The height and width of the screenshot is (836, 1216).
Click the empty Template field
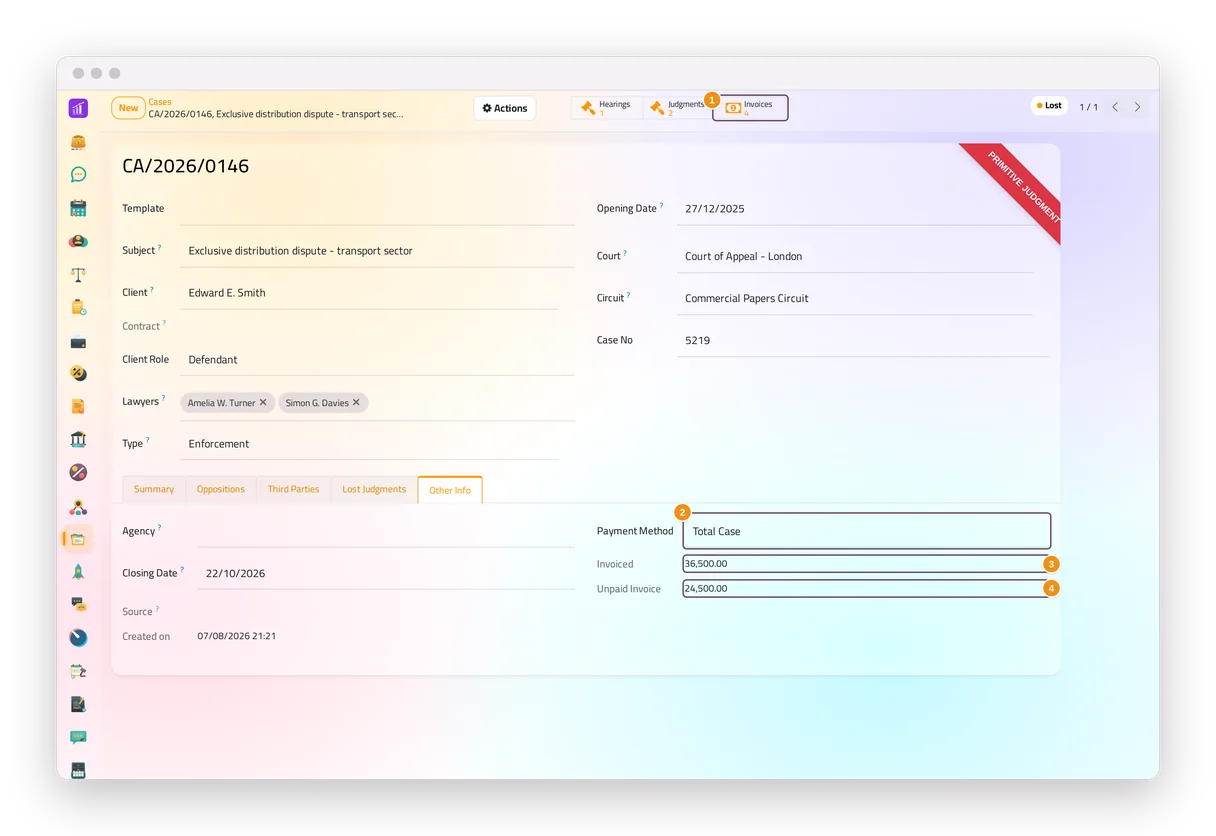click(377, 209)
